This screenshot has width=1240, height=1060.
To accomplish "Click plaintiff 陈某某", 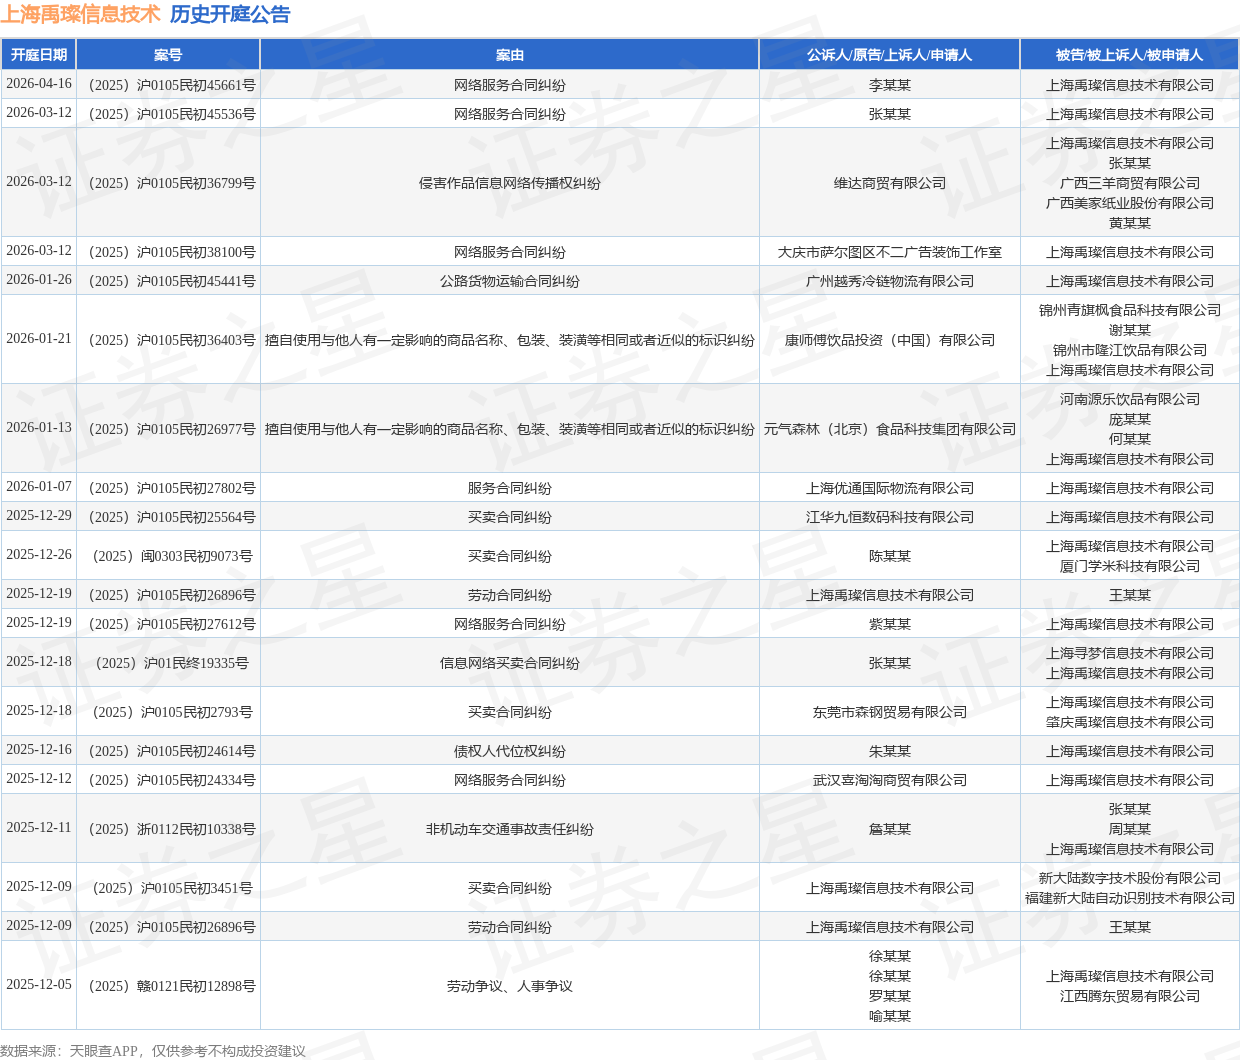I will (890, 557).
